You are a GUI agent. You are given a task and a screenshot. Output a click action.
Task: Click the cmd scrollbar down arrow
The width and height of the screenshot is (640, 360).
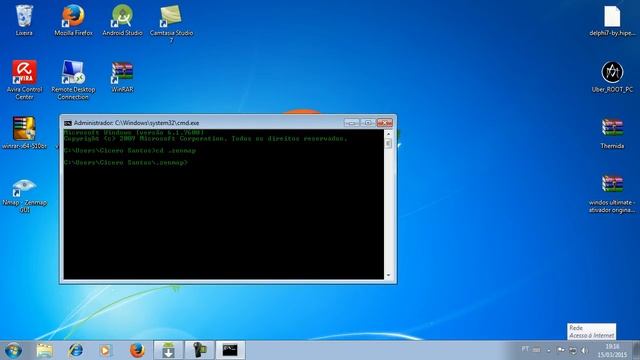pos(388,276)
